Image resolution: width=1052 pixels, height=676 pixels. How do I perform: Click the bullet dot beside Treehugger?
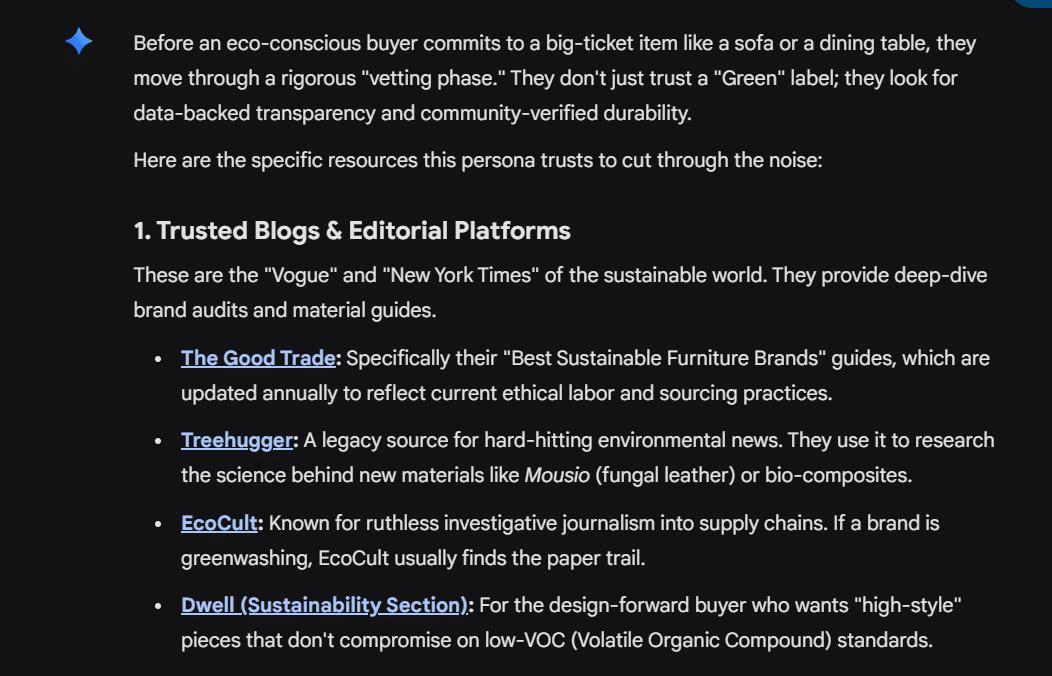[x=158, y=441]
